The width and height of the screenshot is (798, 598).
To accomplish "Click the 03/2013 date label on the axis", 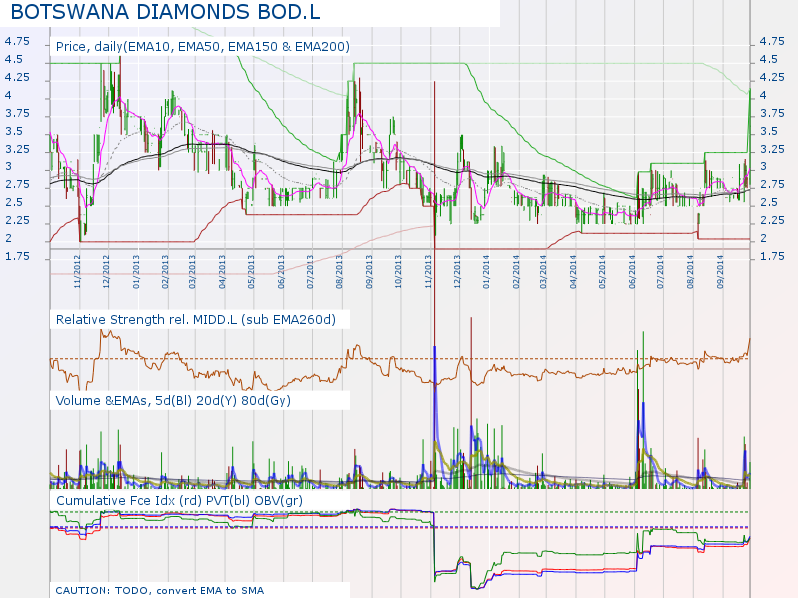I will click(192, 272).
